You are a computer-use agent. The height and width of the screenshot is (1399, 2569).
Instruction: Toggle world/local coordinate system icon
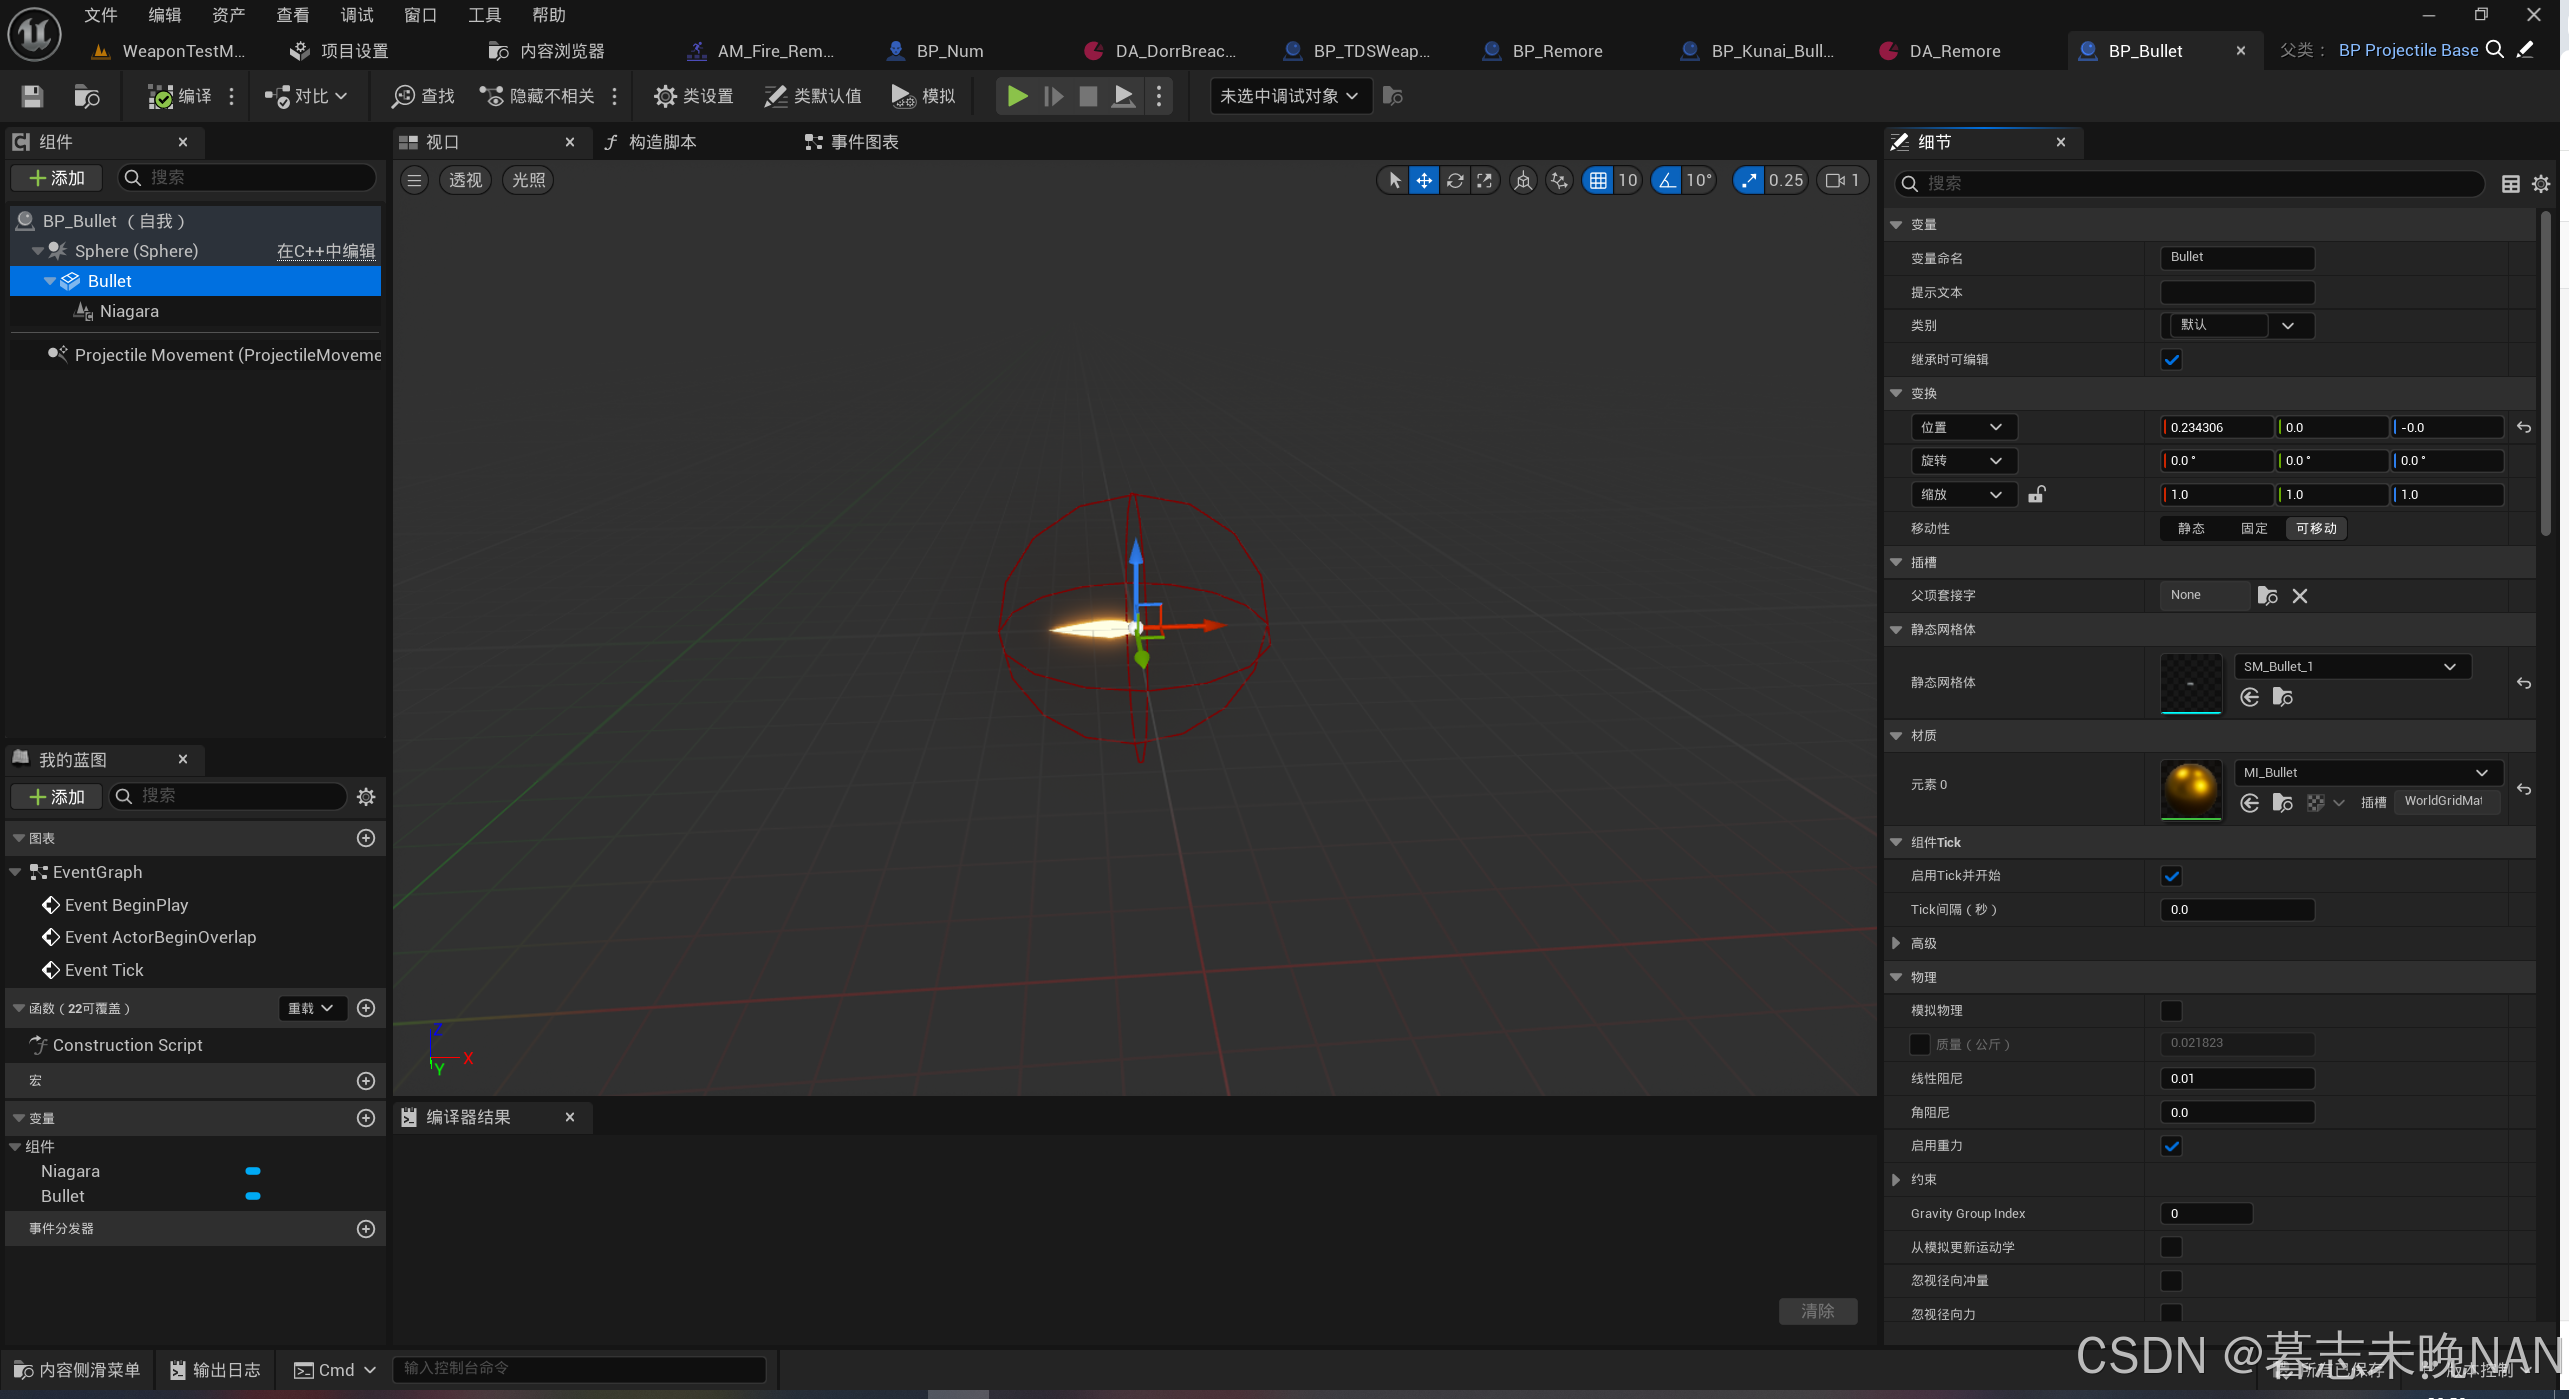[x=1523, y=180]
